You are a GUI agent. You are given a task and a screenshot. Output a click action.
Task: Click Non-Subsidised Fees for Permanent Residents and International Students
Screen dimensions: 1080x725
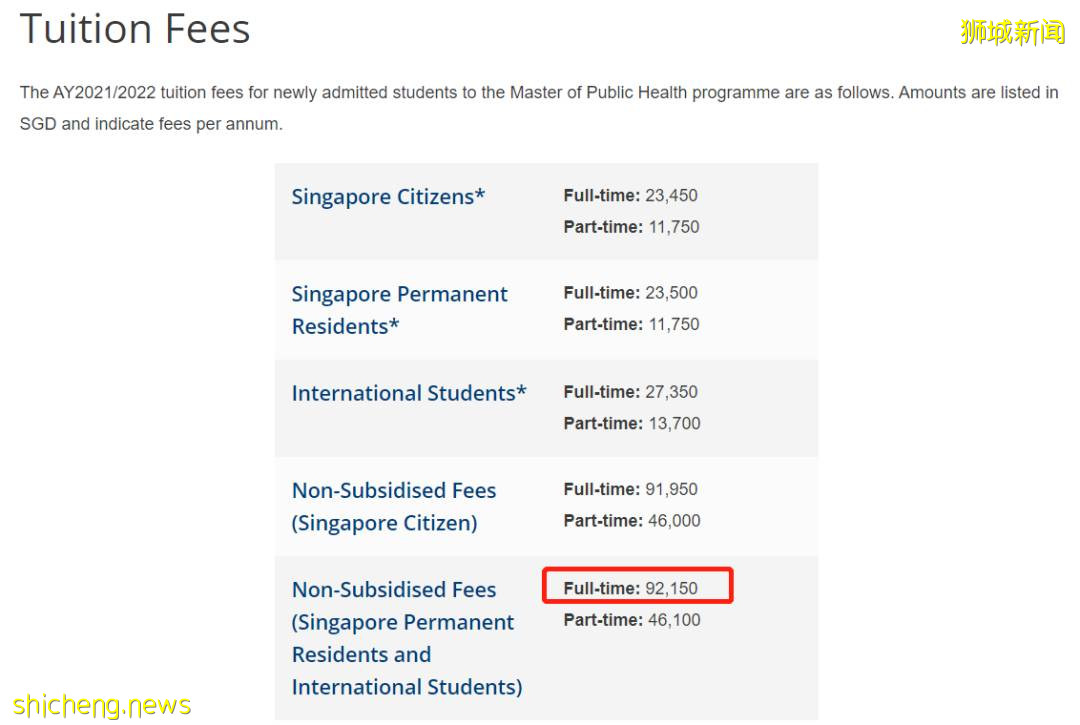coord(406,638)
